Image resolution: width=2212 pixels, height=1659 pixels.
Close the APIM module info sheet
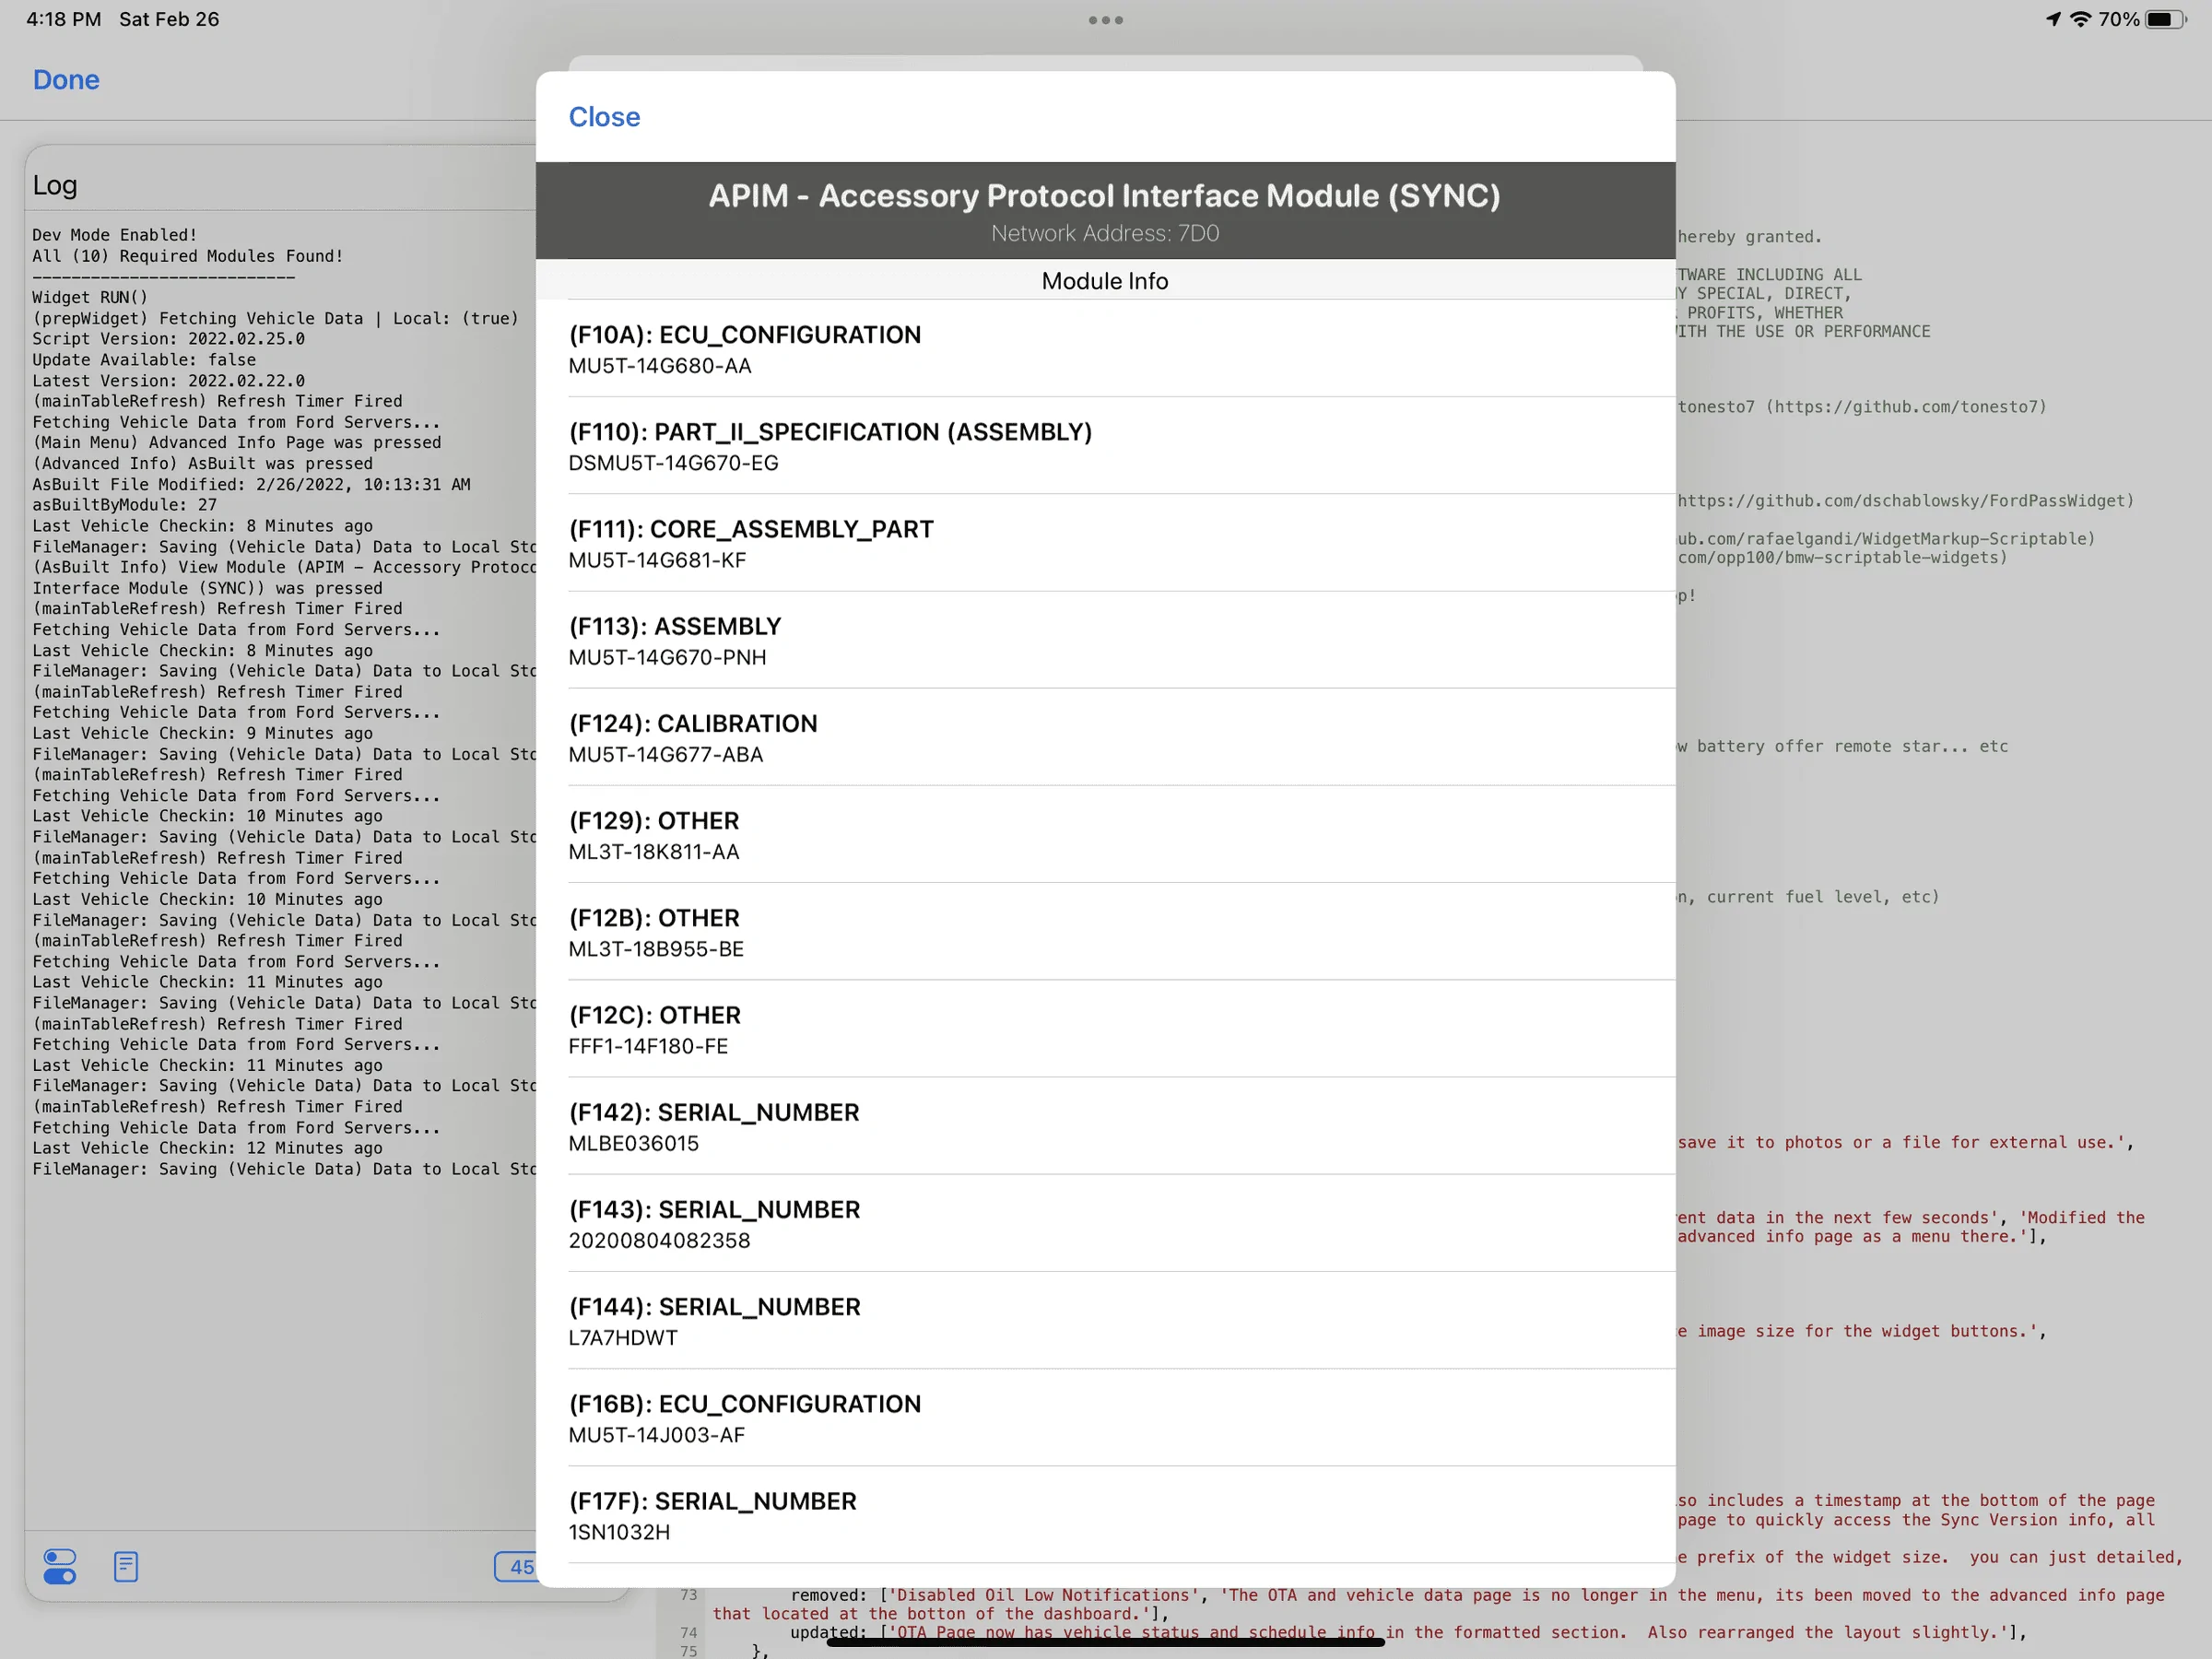604,117
